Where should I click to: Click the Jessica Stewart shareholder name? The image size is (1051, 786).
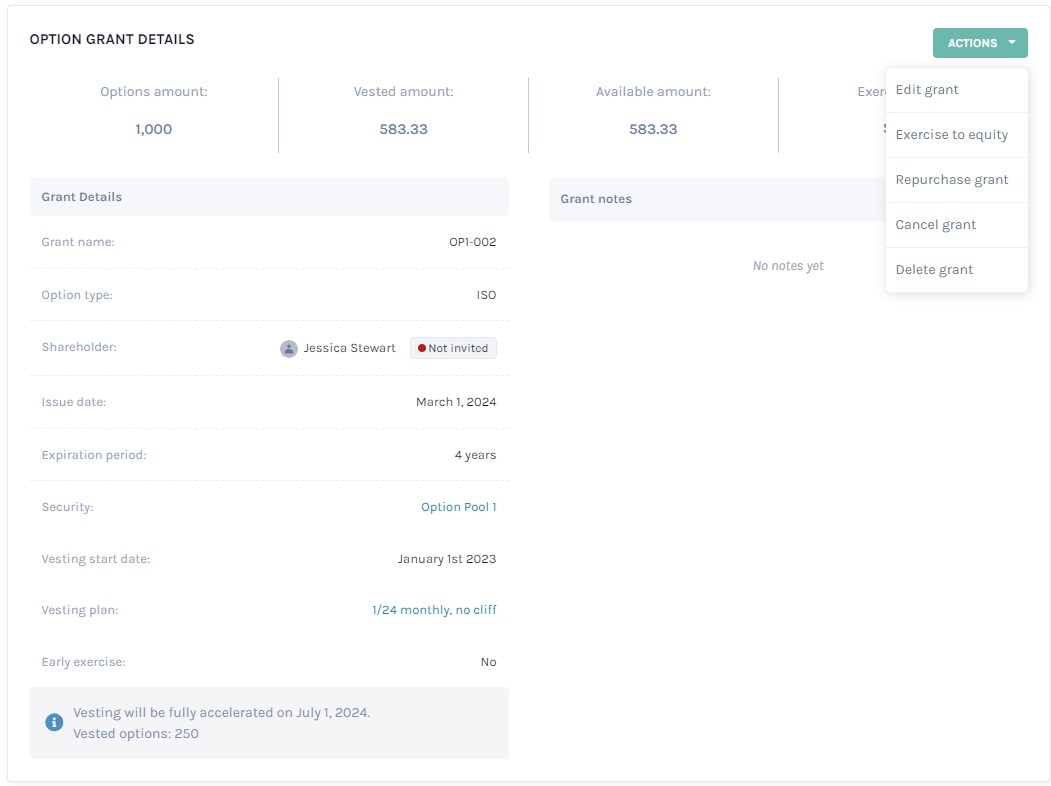click(x=349, y=348)
